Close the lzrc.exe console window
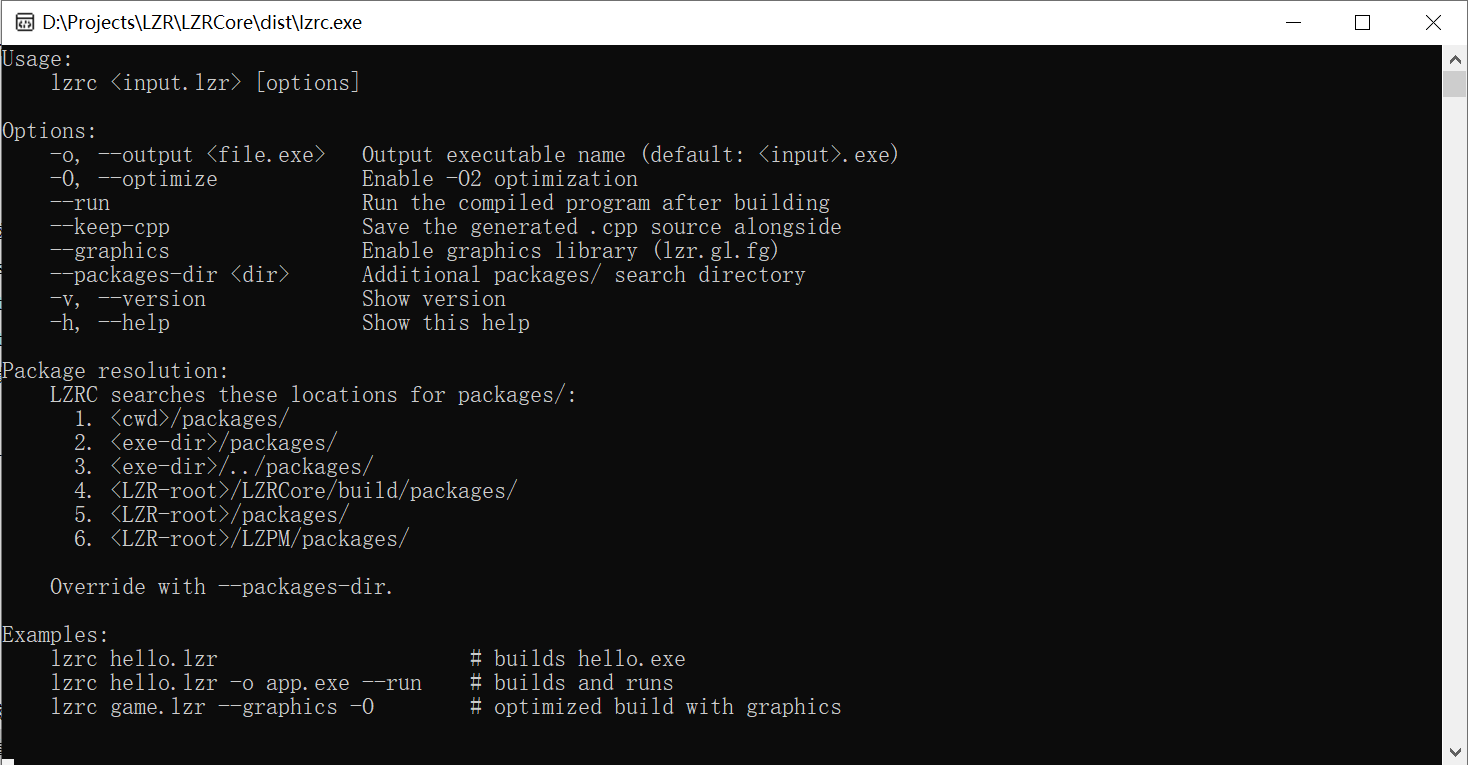 1432,22
